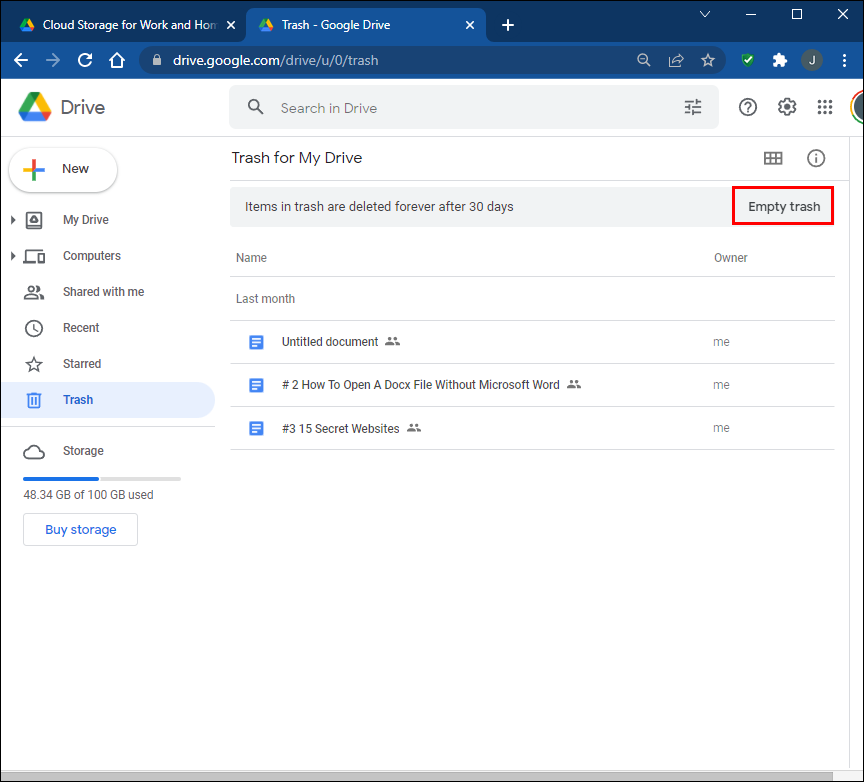
Task: Click the storage usage bar
Action: 102,479
